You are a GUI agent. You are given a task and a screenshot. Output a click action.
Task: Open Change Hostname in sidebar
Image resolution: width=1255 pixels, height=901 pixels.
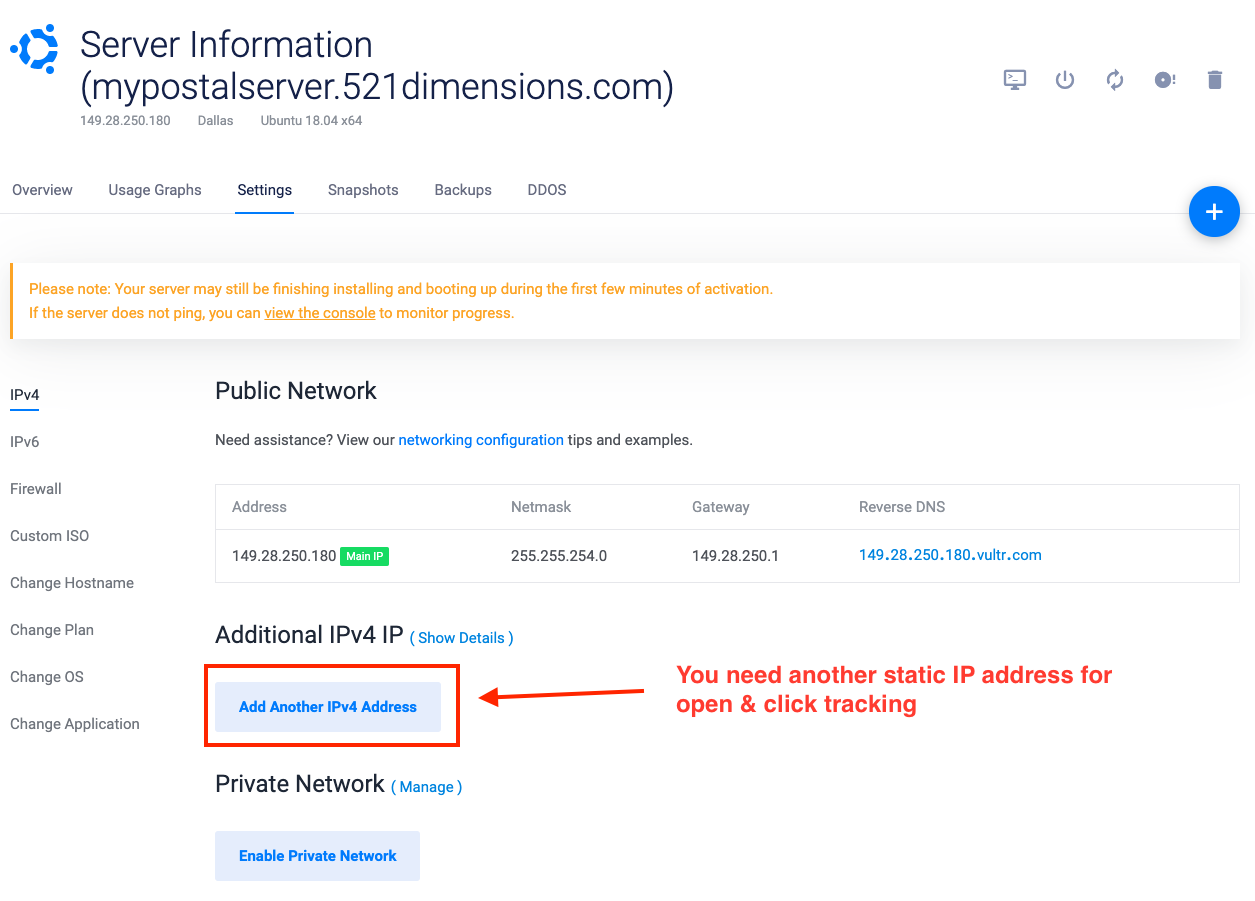(72, 583)
